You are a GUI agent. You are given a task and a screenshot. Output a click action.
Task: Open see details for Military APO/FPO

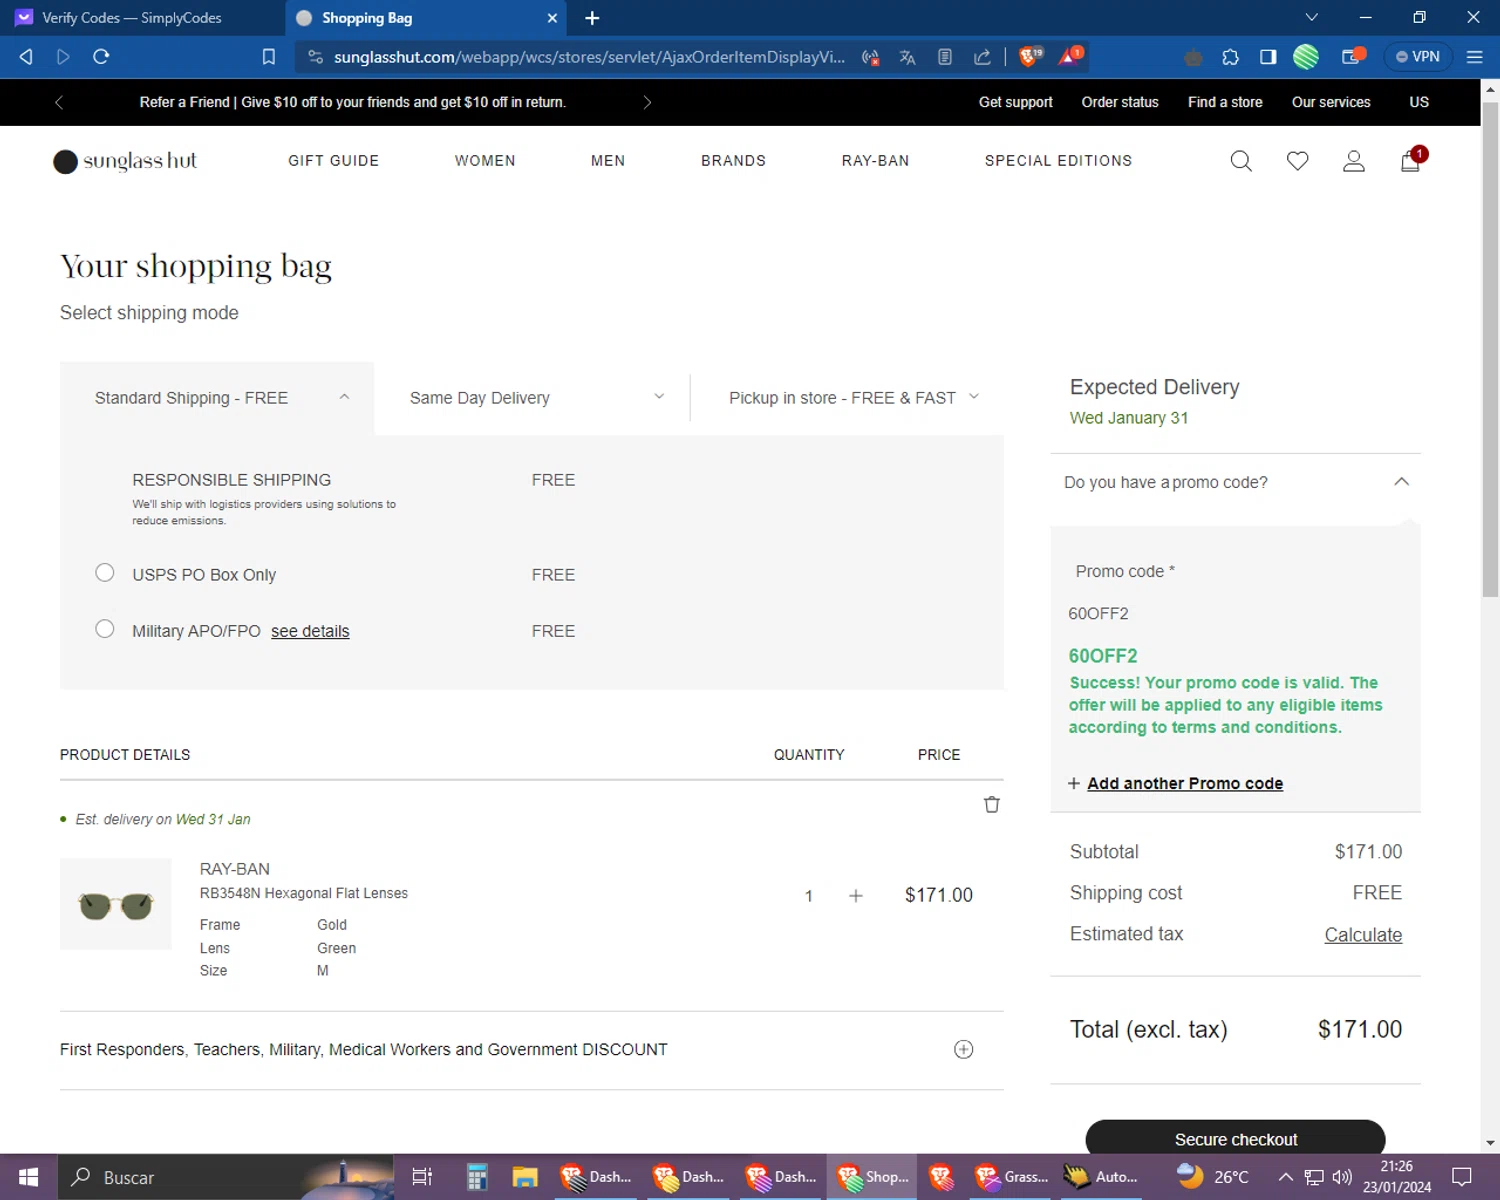pos(310,631)
